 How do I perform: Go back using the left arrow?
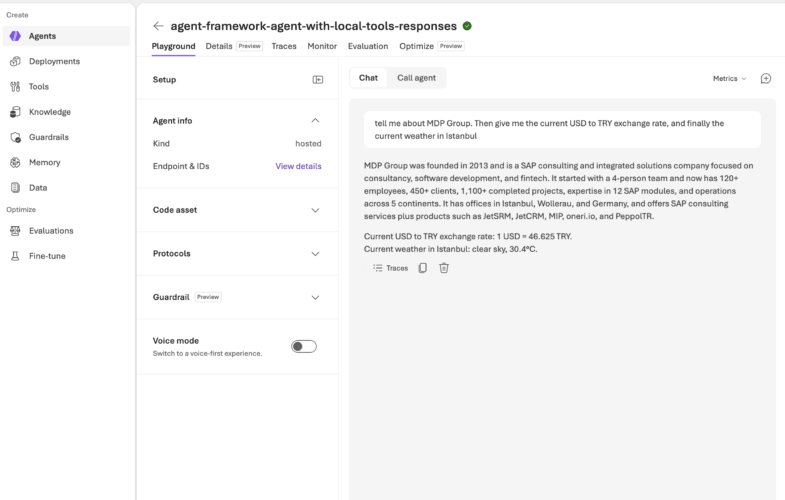pos(158,26)
